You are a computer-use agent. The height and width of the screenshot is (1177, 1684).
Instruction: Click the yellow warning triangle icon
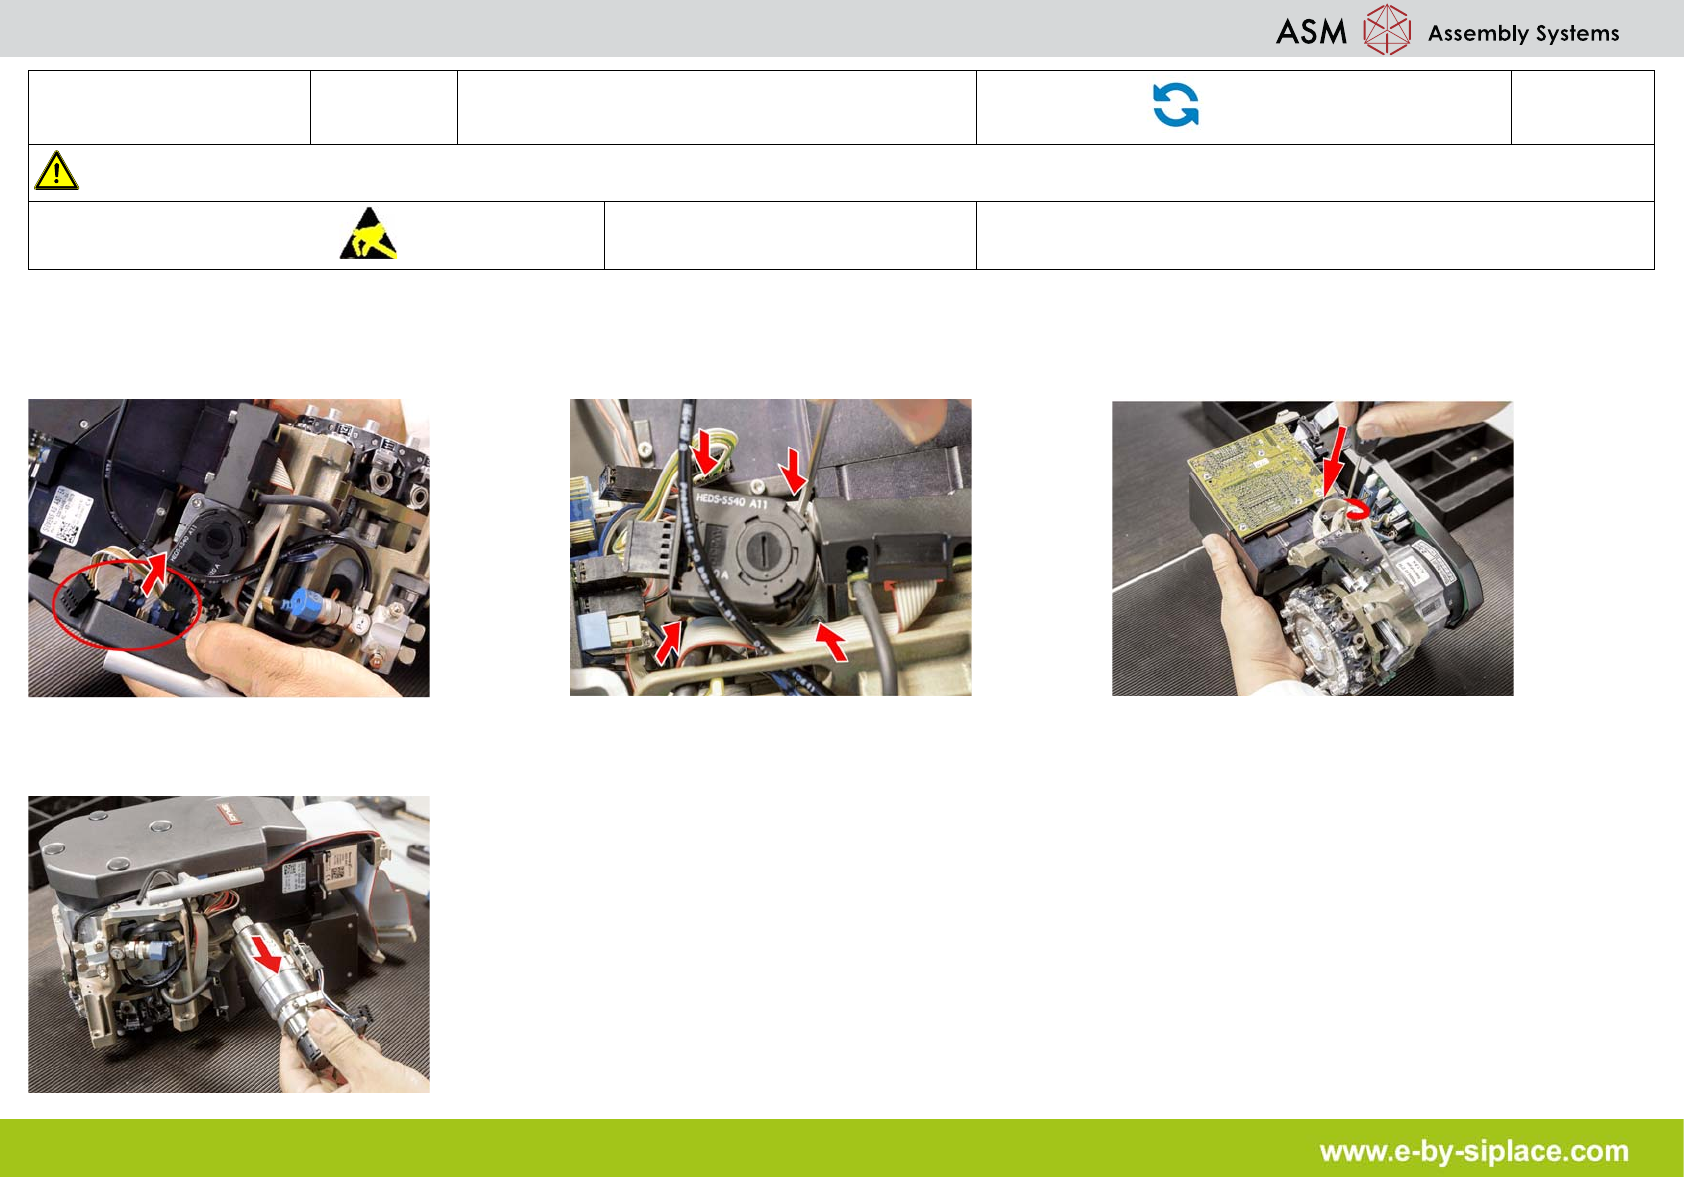pyautogui.click(x=56, y=171)
